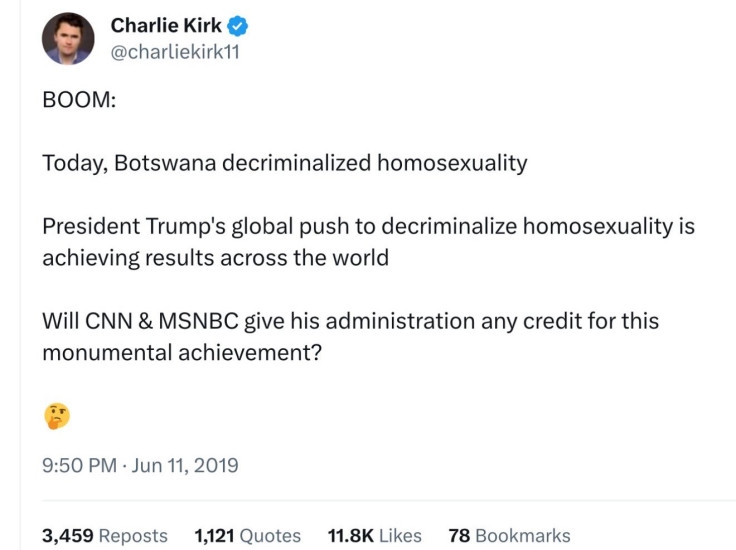Open the 1,121 Quotes list
The width and height of the screenshot is (736, 550).
(247, 535)
